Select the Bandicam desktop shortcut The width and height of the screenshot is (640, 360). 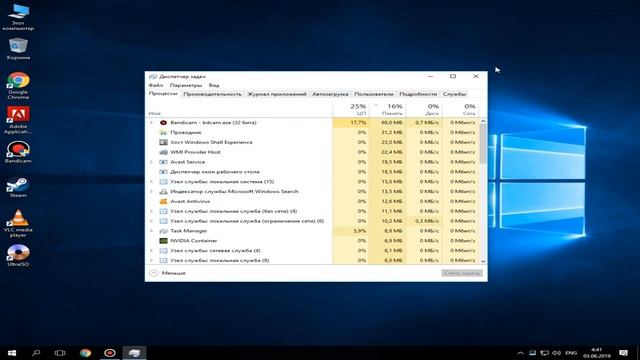click(18, 152)
